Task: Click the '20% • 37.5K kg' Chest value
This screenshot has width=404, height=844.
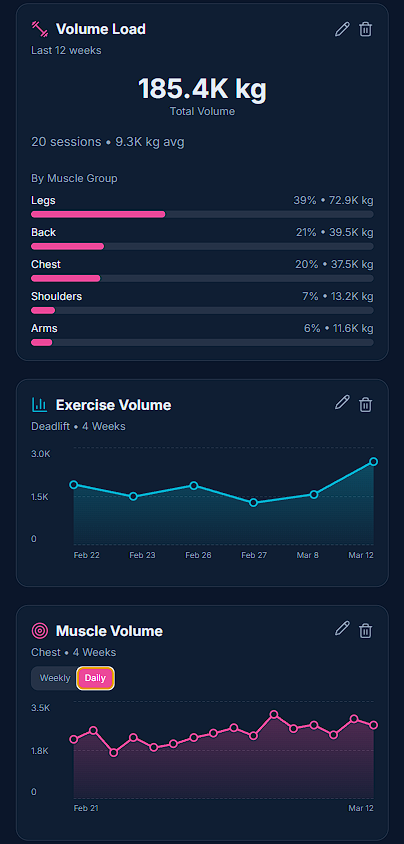Action: tap(334, 264)
